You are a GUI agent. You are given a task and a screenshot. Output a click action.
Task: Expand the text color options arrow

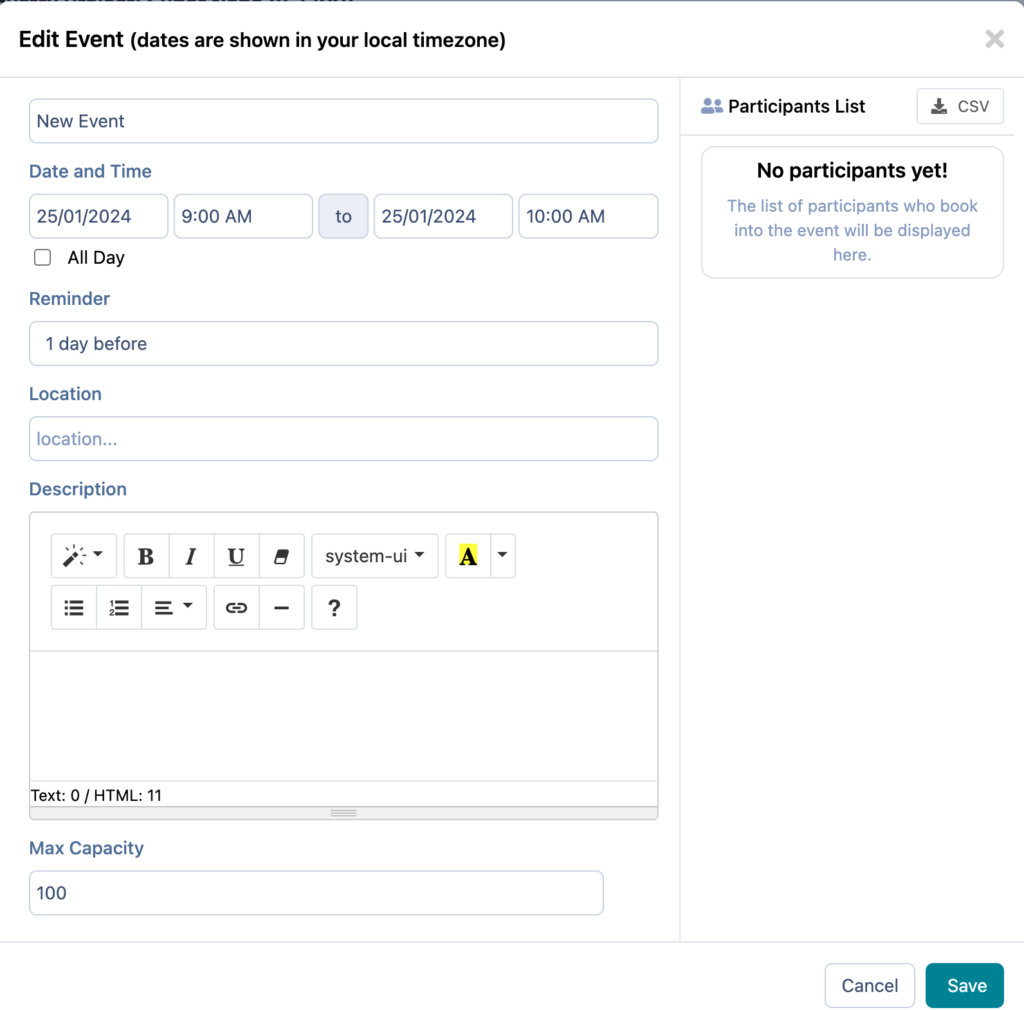(x=503, y=556)
